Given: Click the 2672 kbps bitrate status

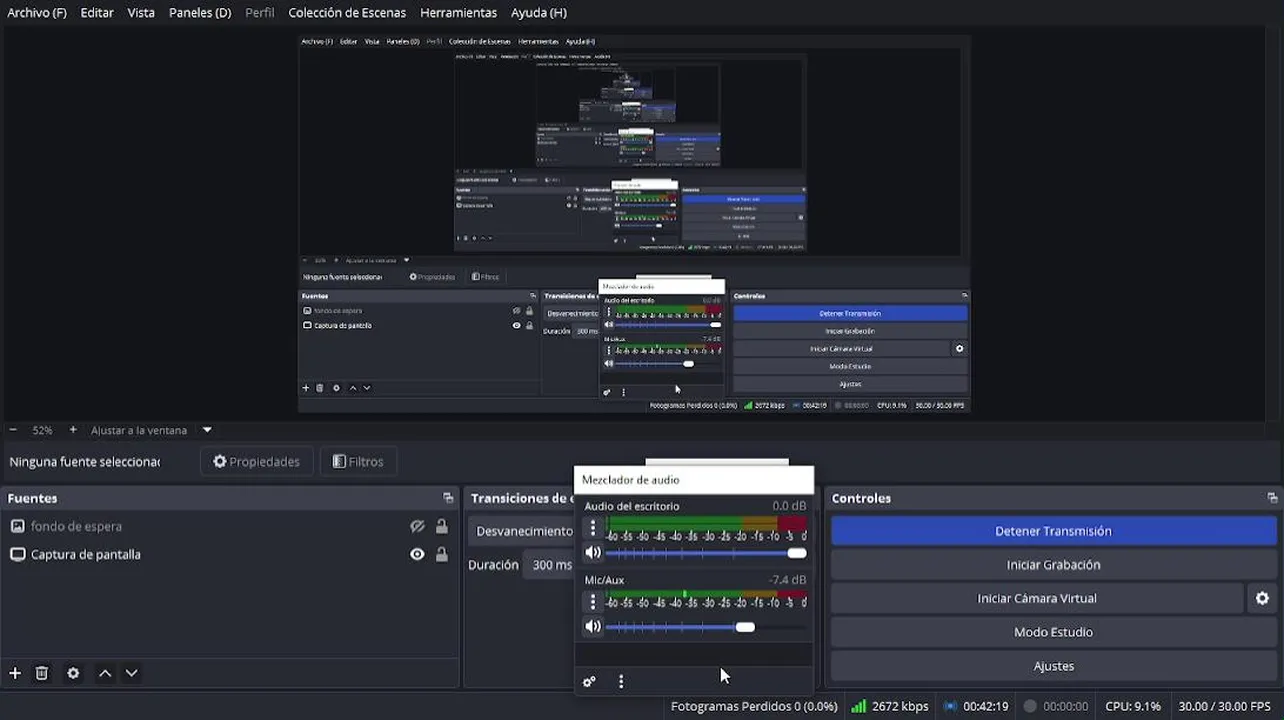Looking at the screenshot, I should (x=900, y=706).
